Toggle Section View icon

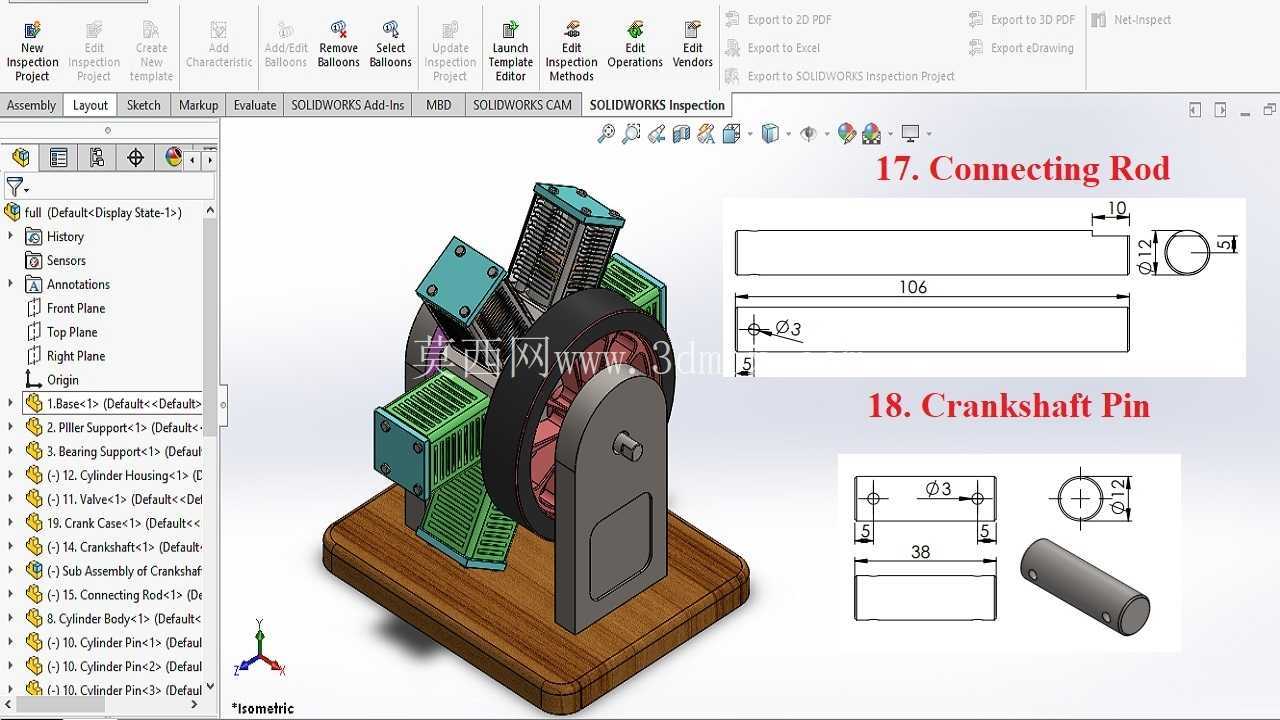coord(681,133)
